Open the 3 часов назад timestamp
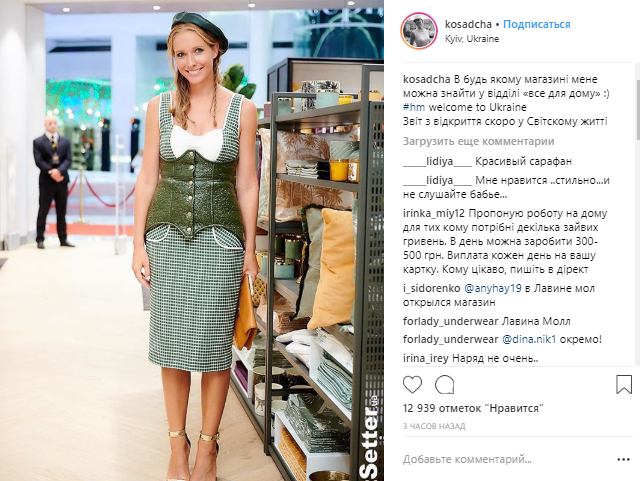640x481 pixels. 434,426
